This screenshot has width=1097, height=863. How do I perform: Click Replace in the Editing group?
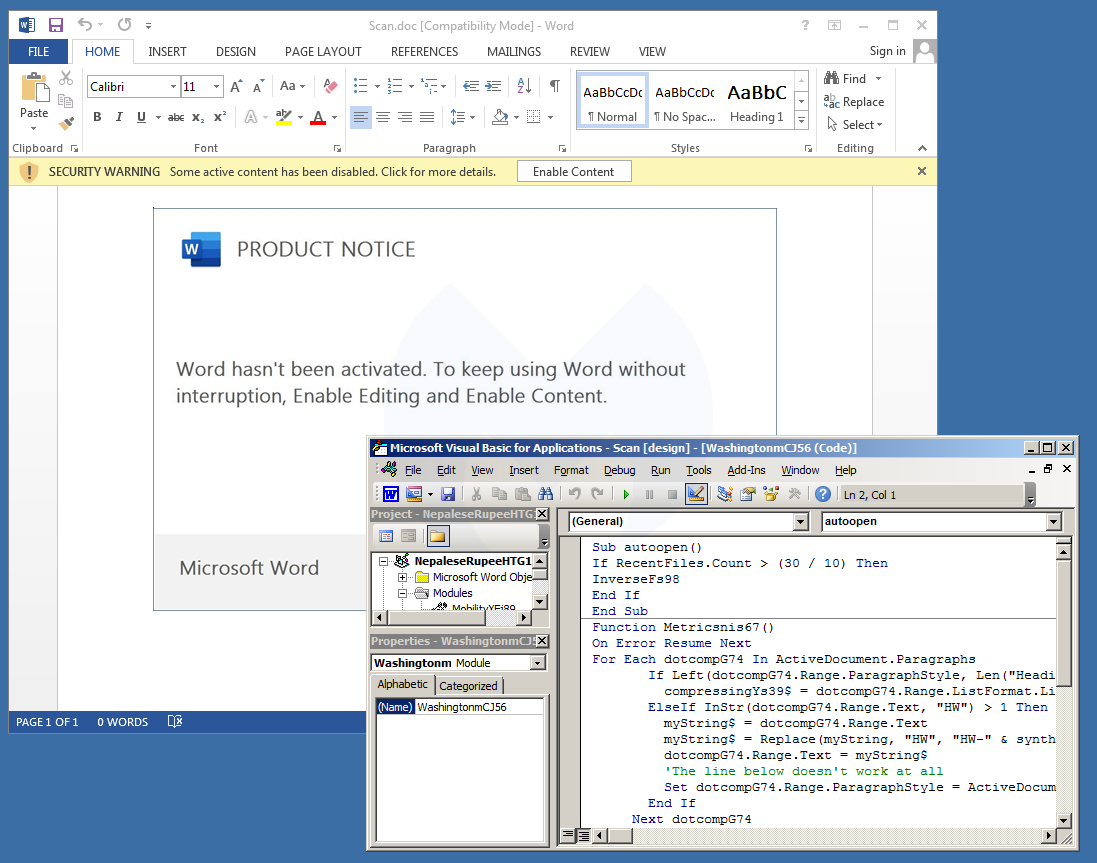click(854, 102)
